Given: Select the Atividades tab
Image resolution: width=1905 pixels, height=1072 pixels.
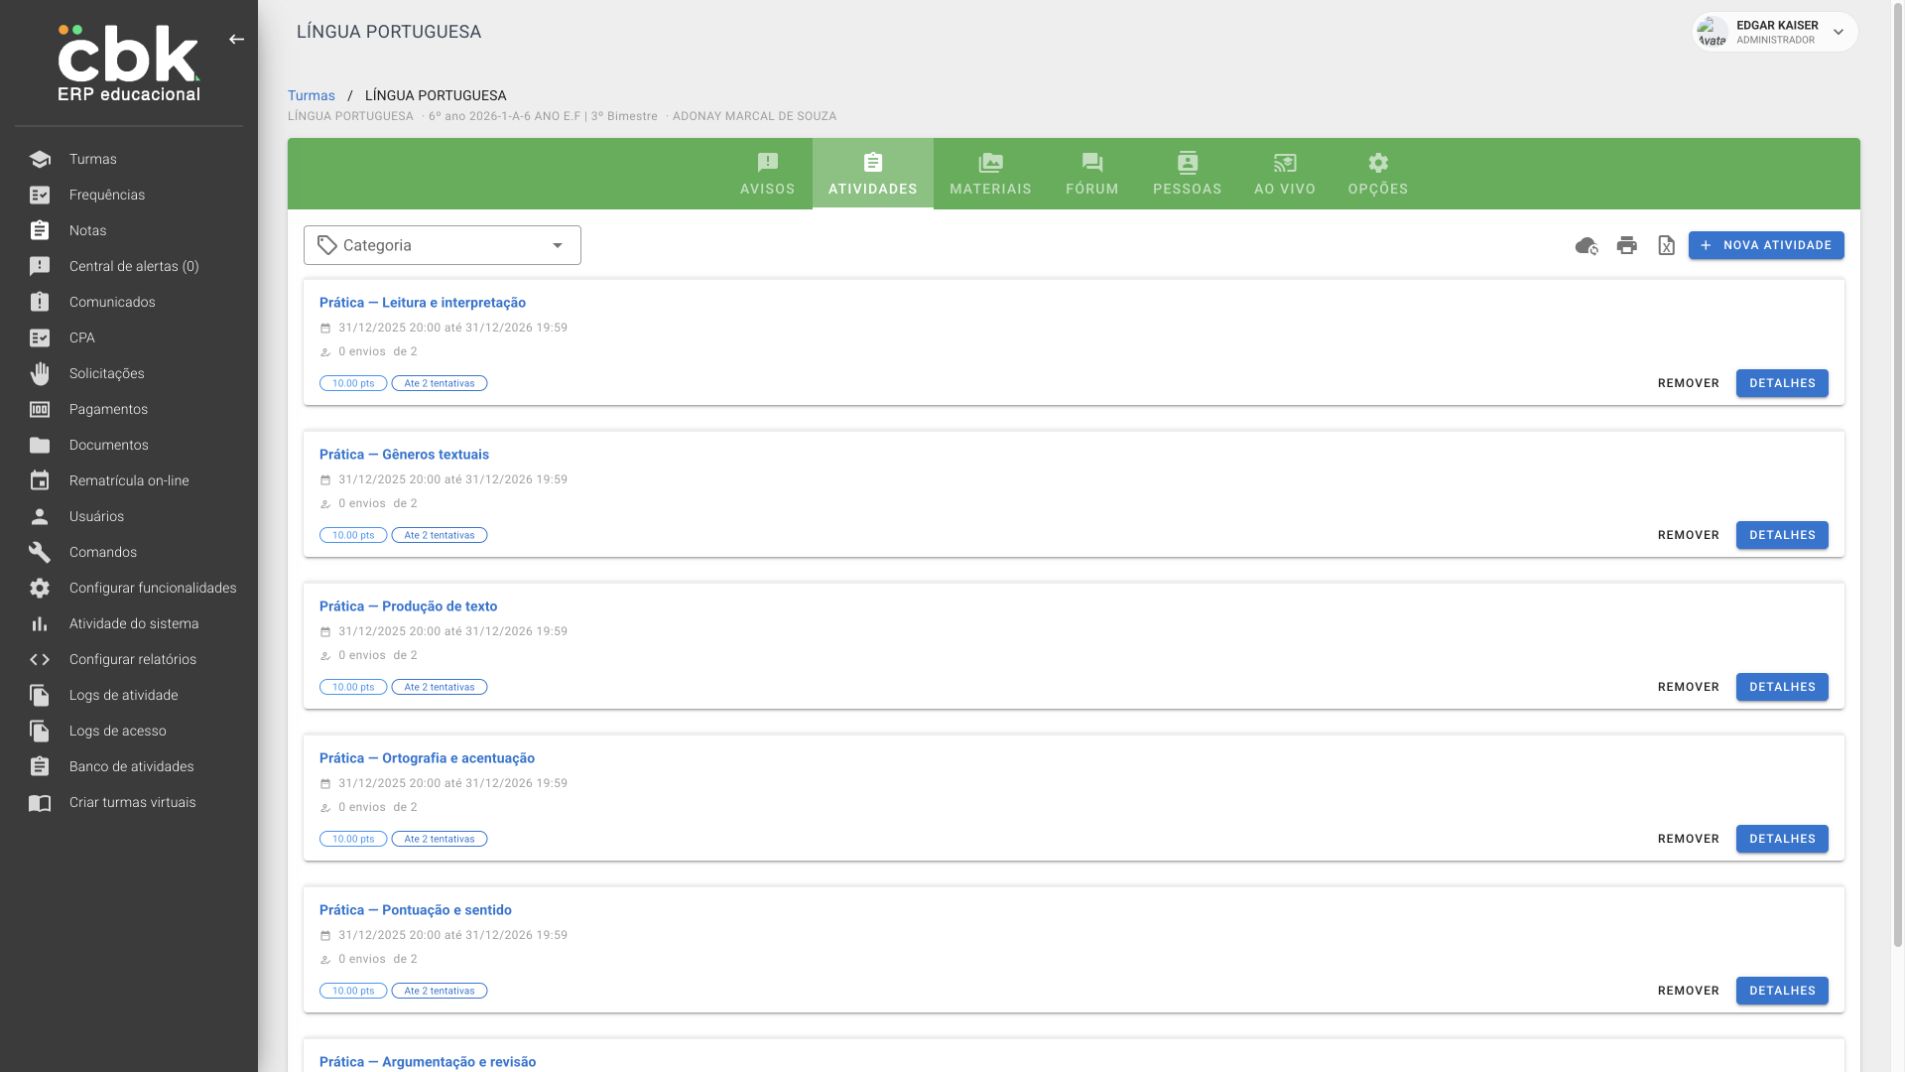Looking at the screenshot, I should coord(872,174).
